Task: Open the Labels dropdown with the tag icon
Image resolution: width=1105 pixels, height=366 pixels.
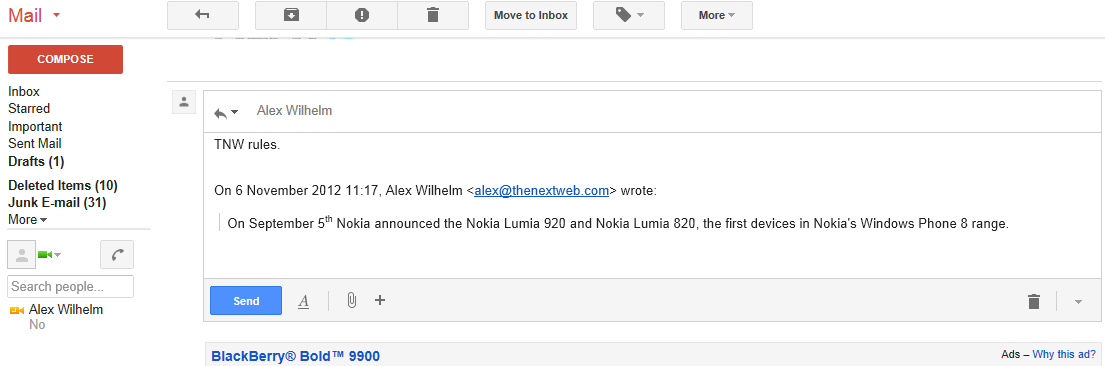Action: (629, 16)
